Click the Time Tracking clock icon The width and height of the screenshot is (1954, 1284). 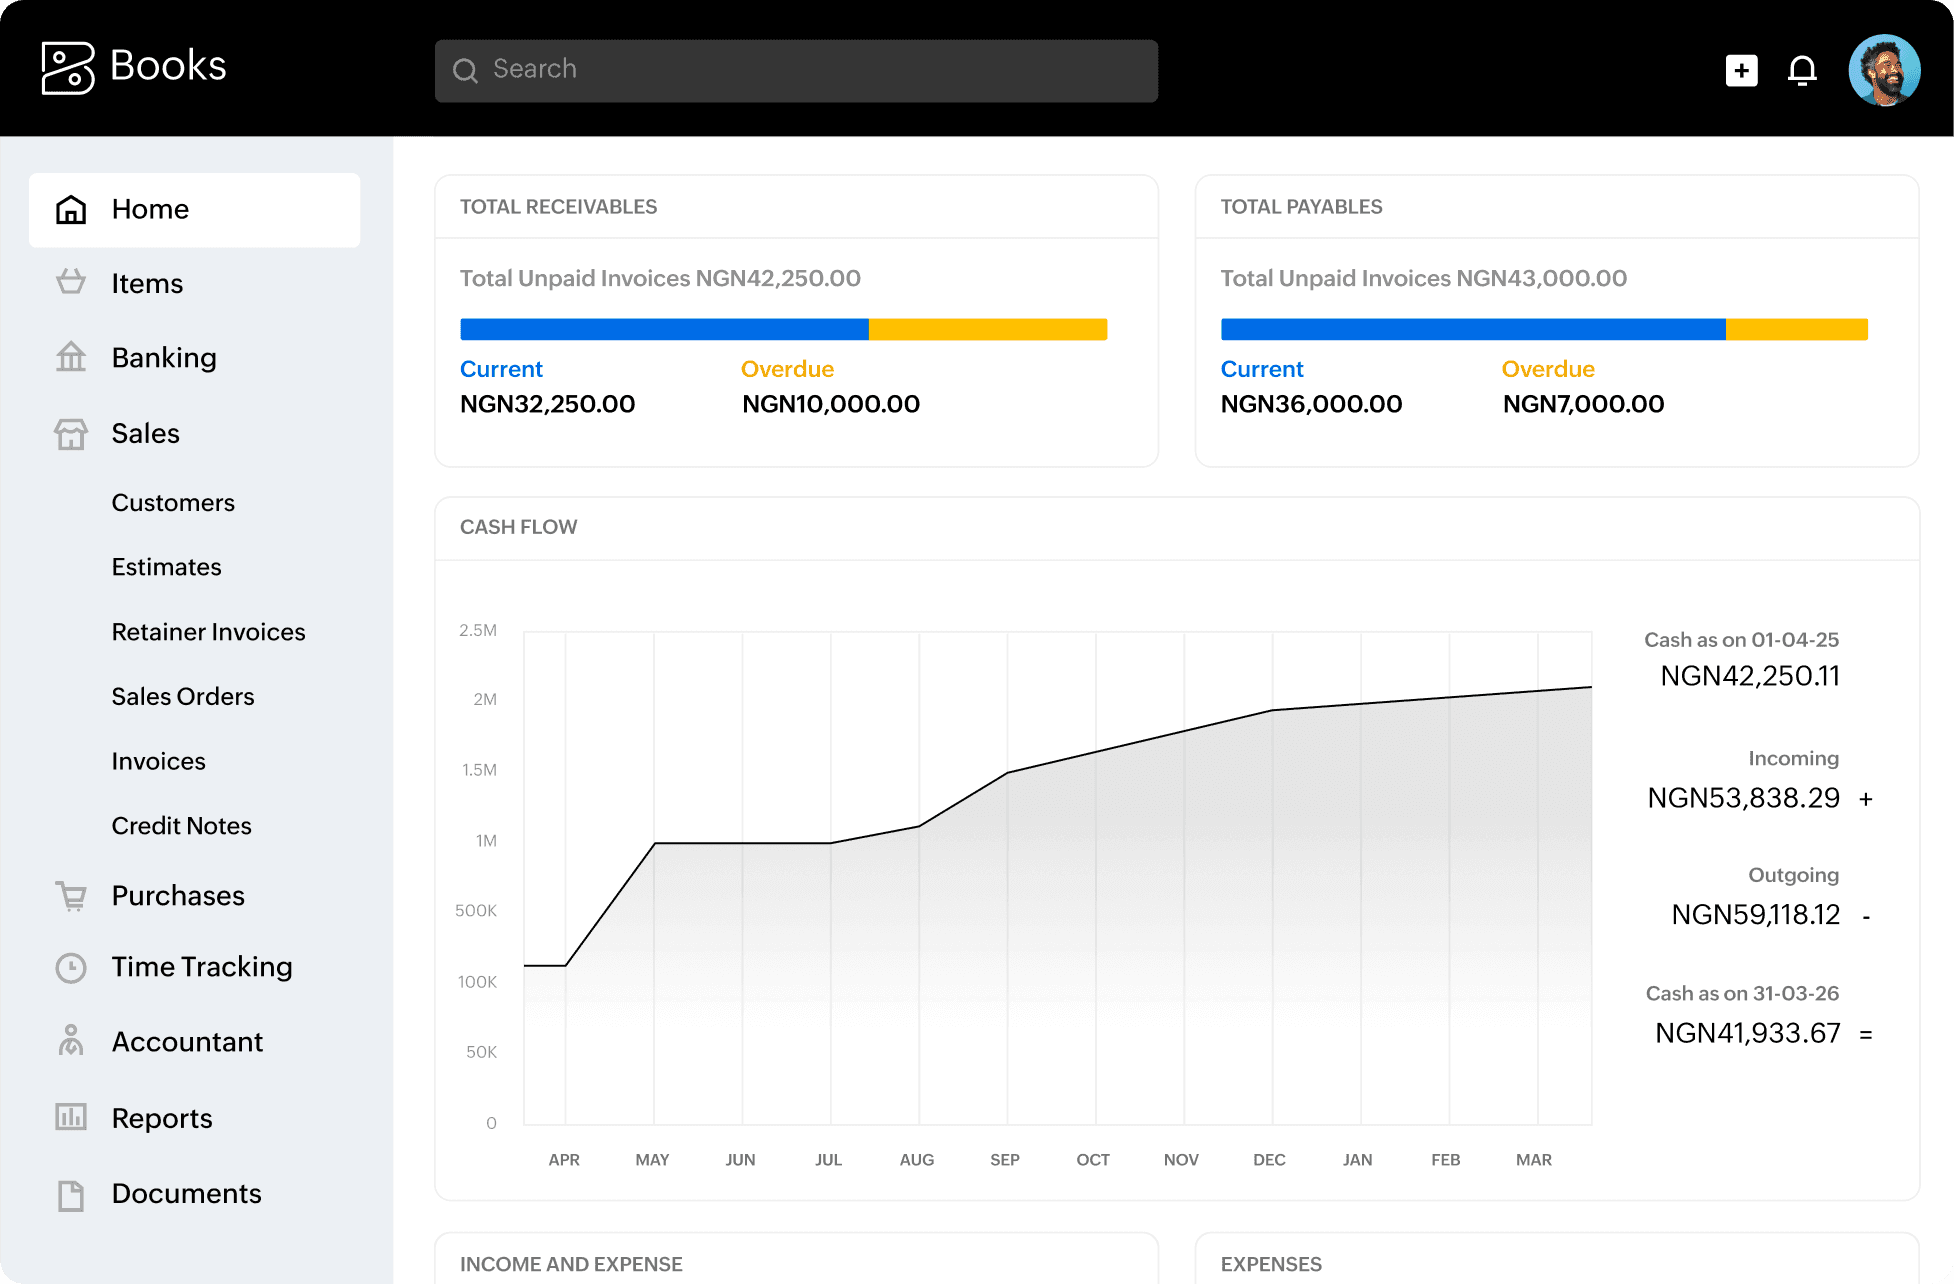[71, 967]
